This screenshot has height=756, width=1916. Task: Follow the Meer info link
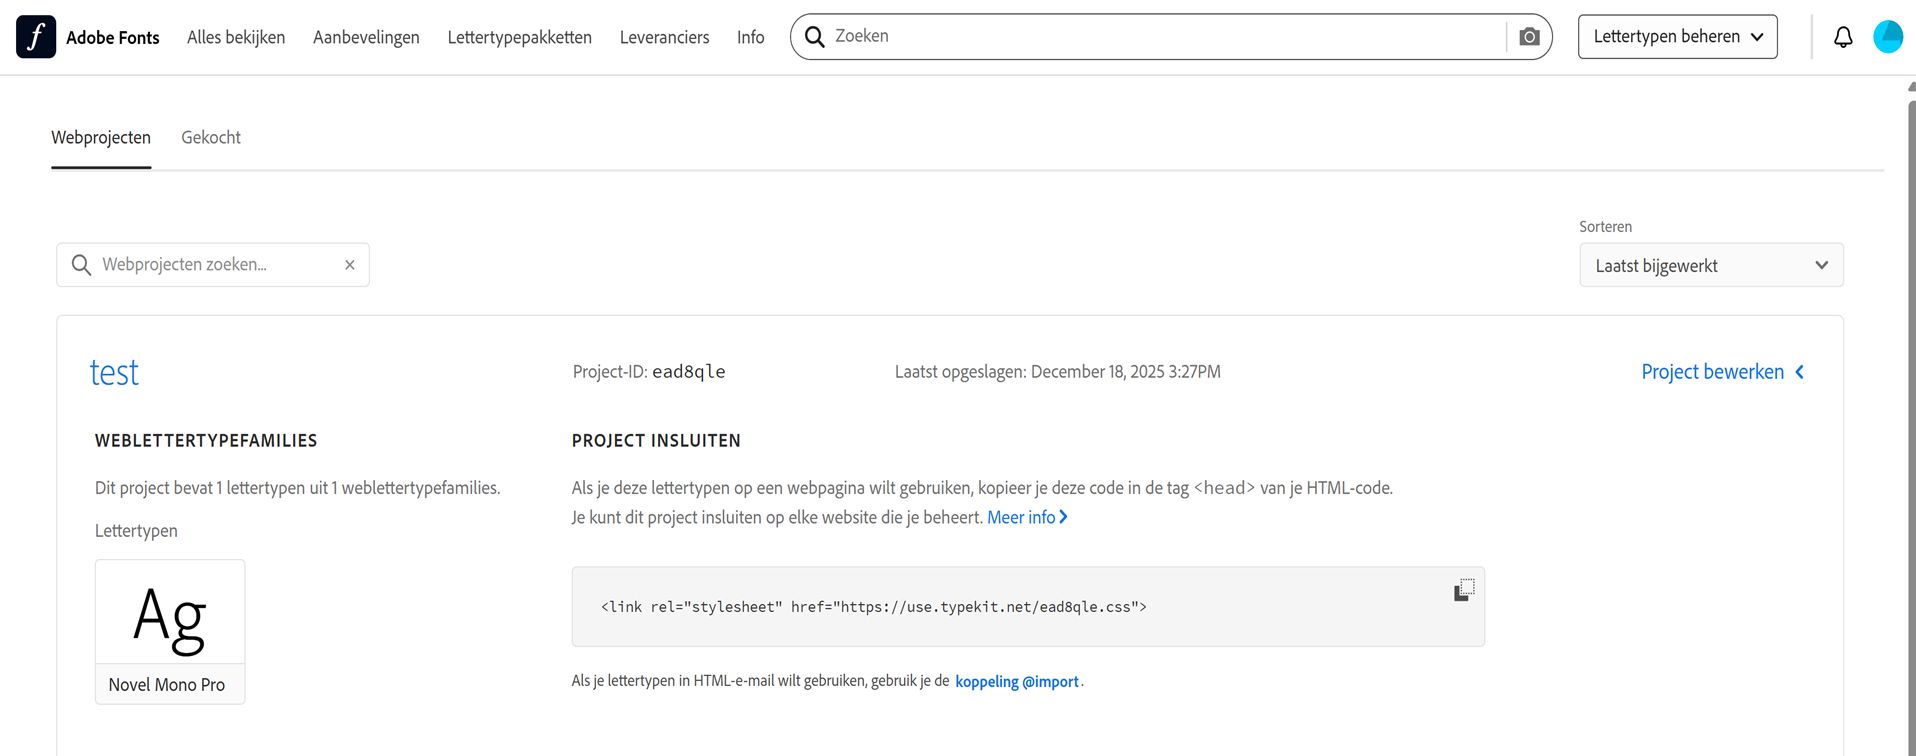click(1027, 517)
